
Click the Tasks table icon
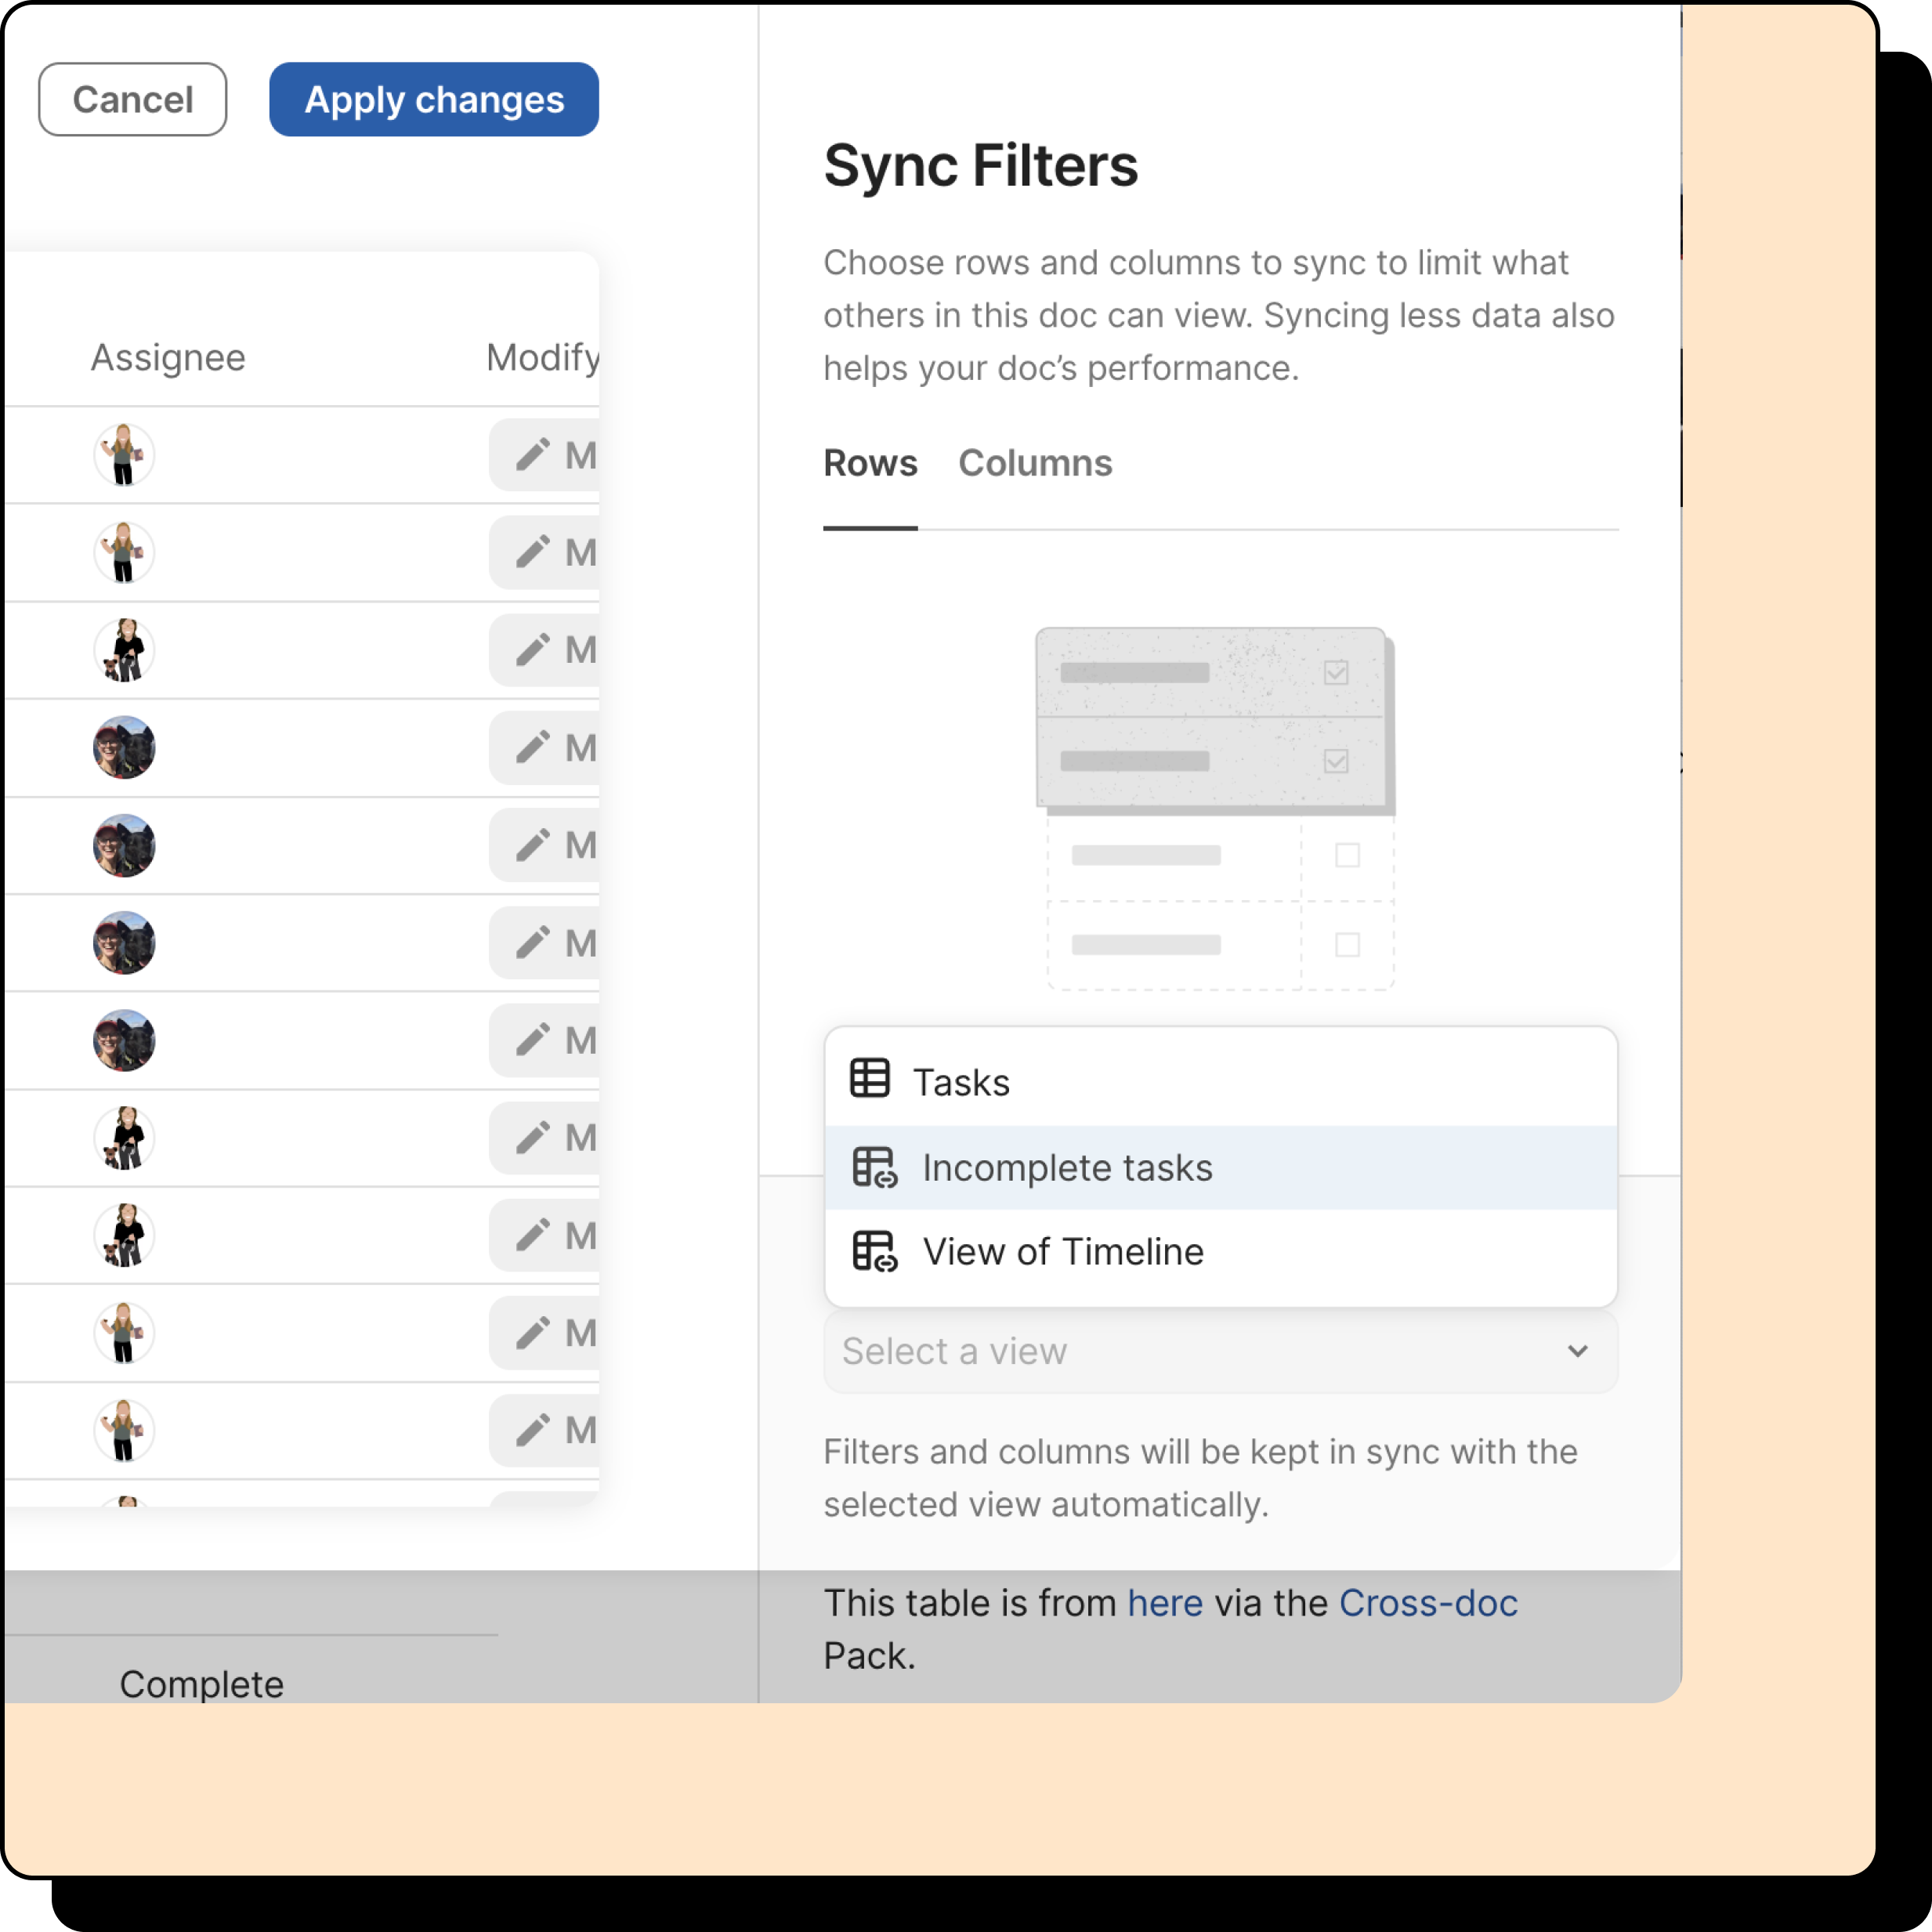point(870,1078)
